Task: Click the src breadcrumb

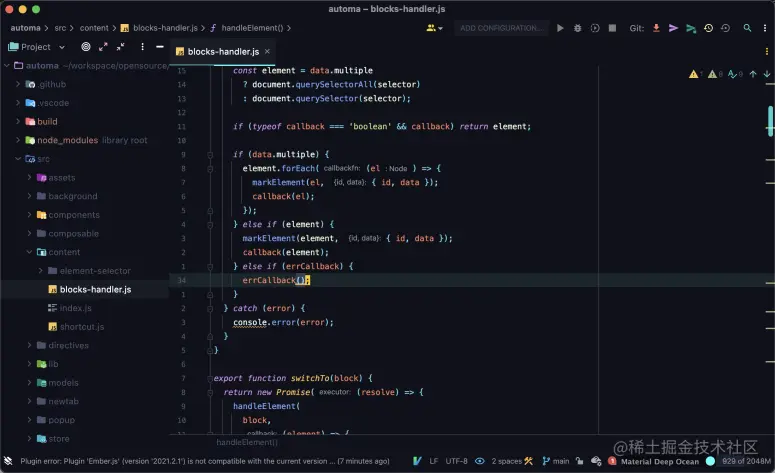Action: [x=60, y=28]
